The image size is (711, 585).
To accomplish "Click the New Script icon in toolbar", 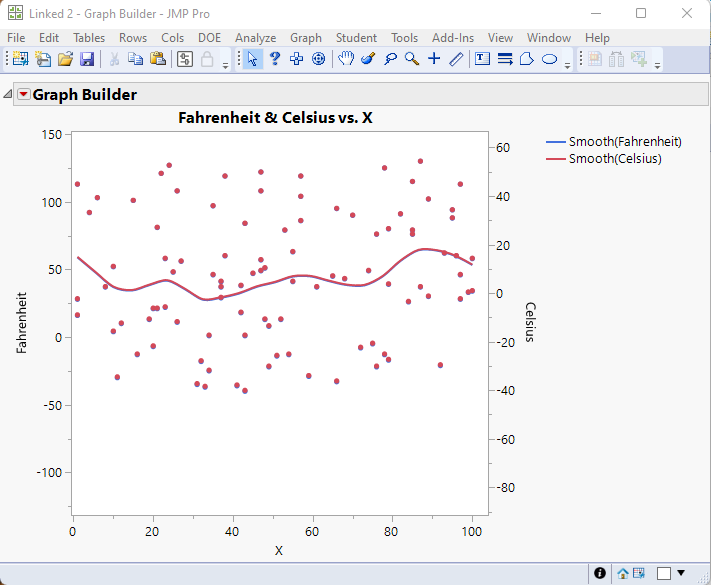I will [43, 59].
